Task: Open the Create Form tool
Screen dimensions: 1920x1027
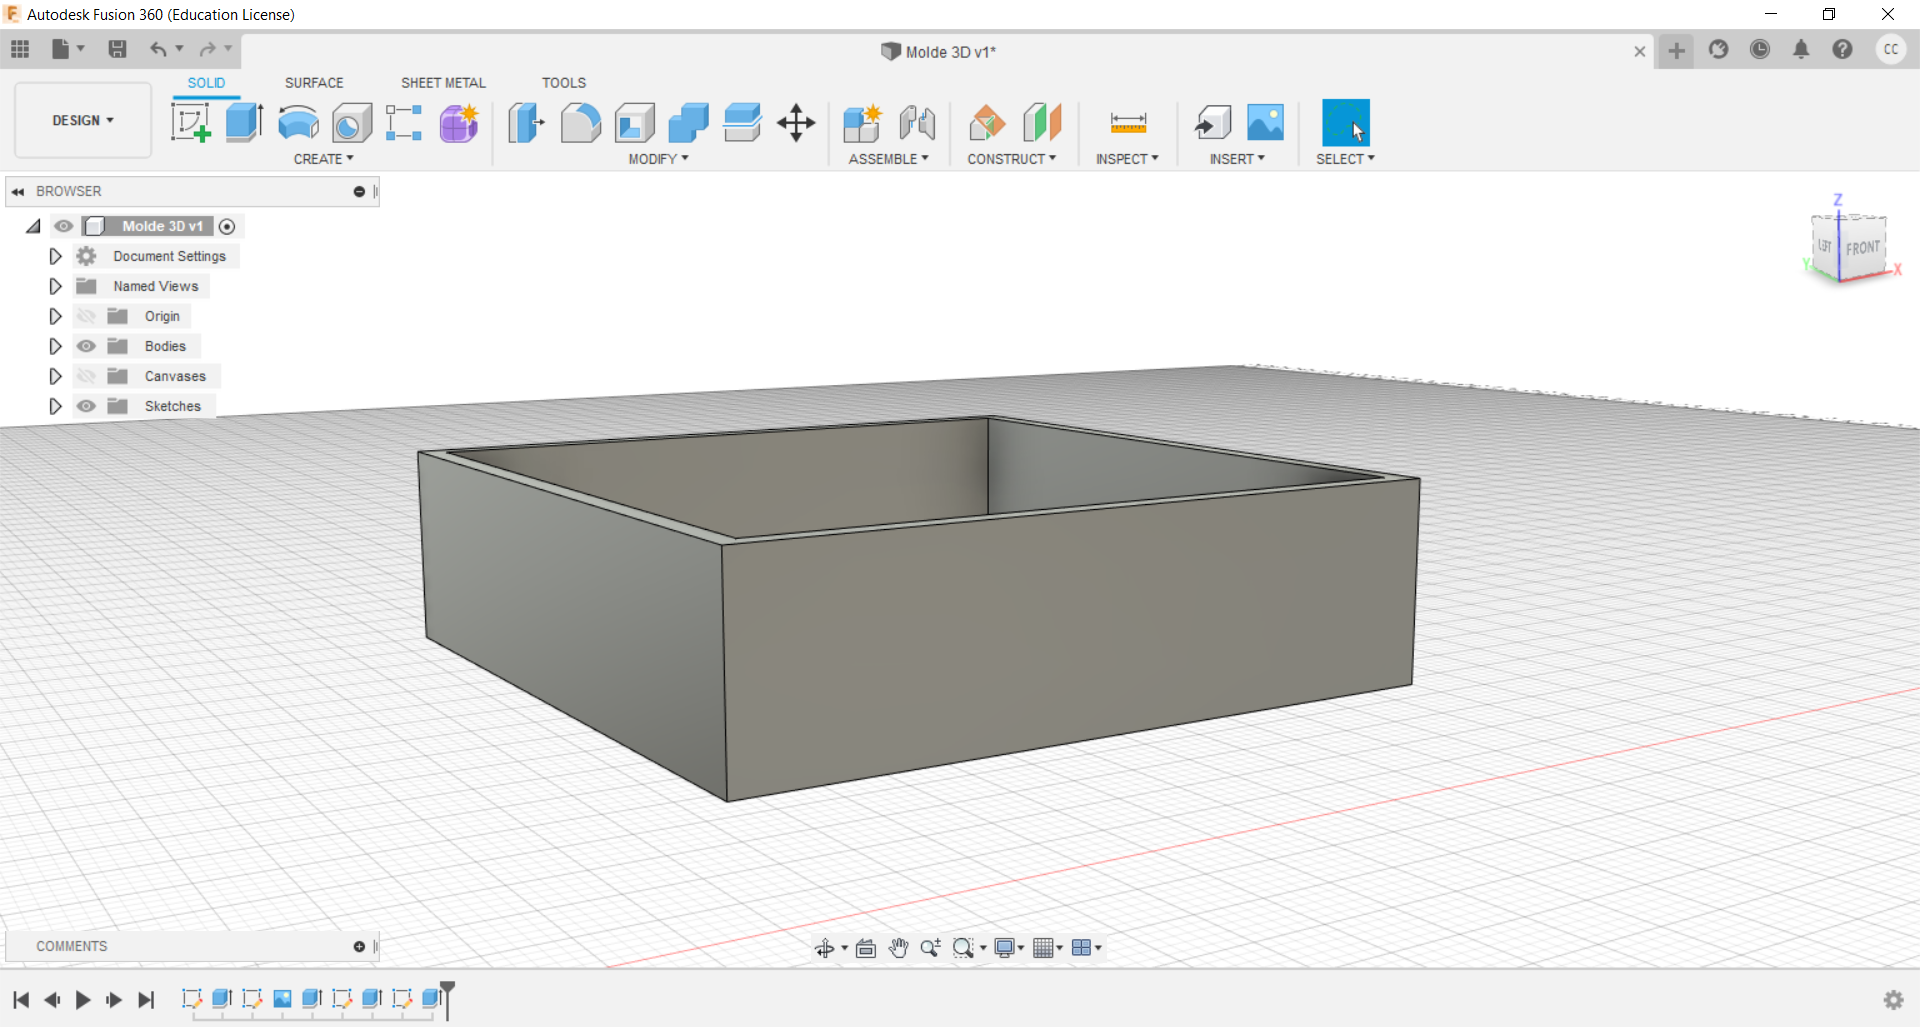Action: click(x=458, y=122)
